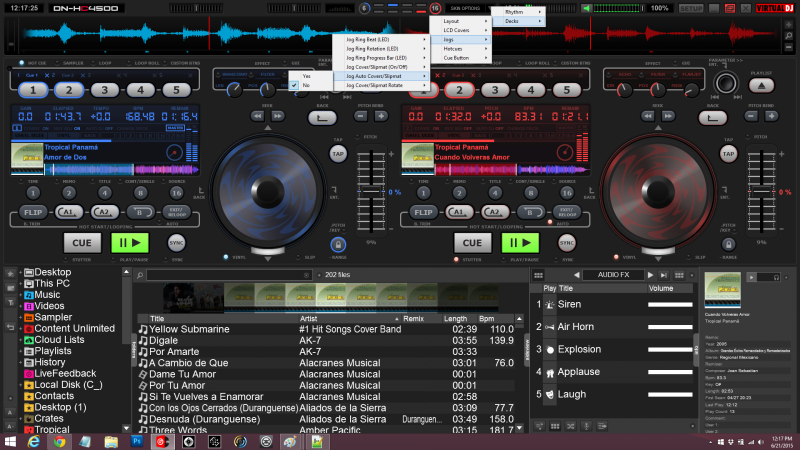Sort the file list by Artist column
800x450 pixels.
[349, 318]
